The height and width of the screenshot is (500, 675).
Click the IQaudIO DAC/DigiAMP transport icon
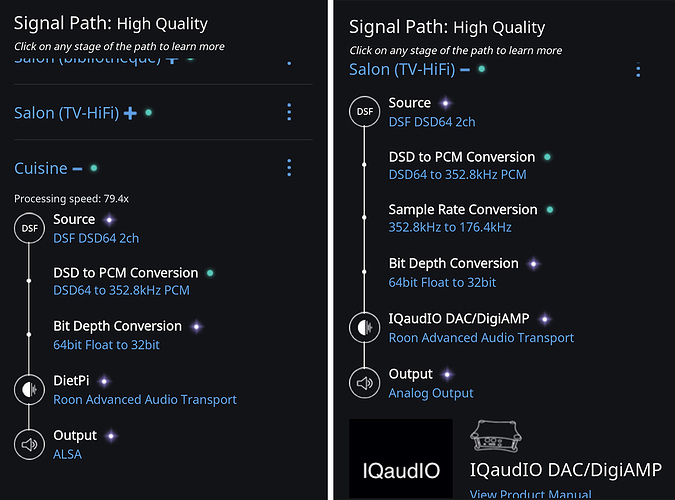pos(365,328)
